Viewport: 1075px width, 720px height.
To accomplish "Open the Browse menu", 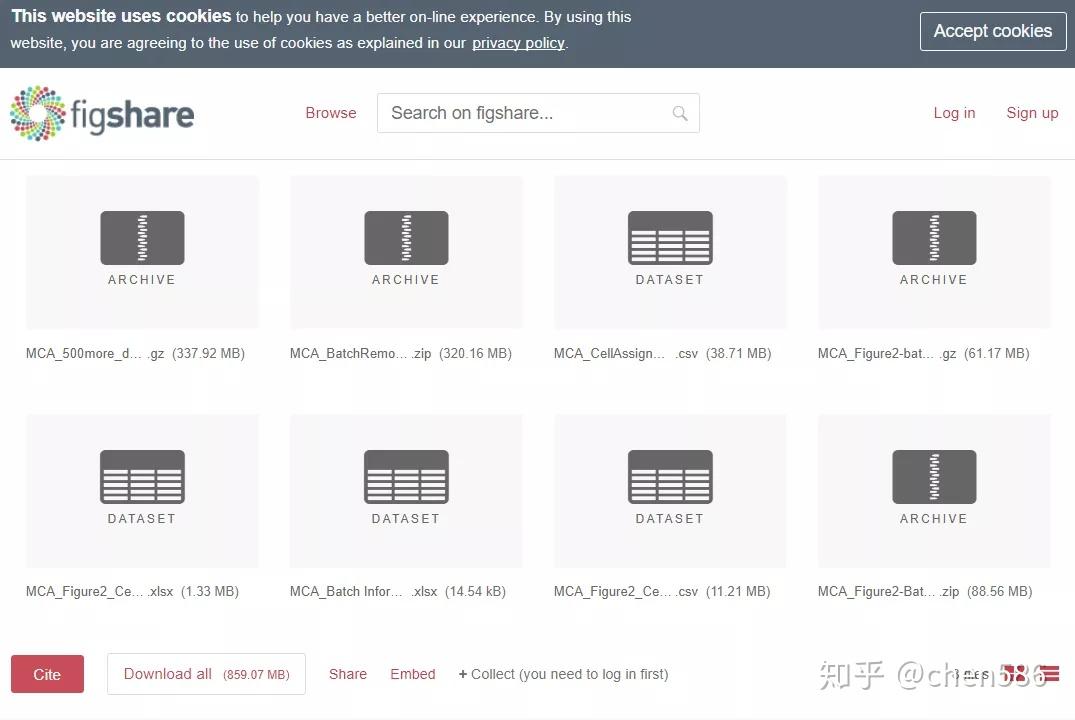I will point(331,113).
